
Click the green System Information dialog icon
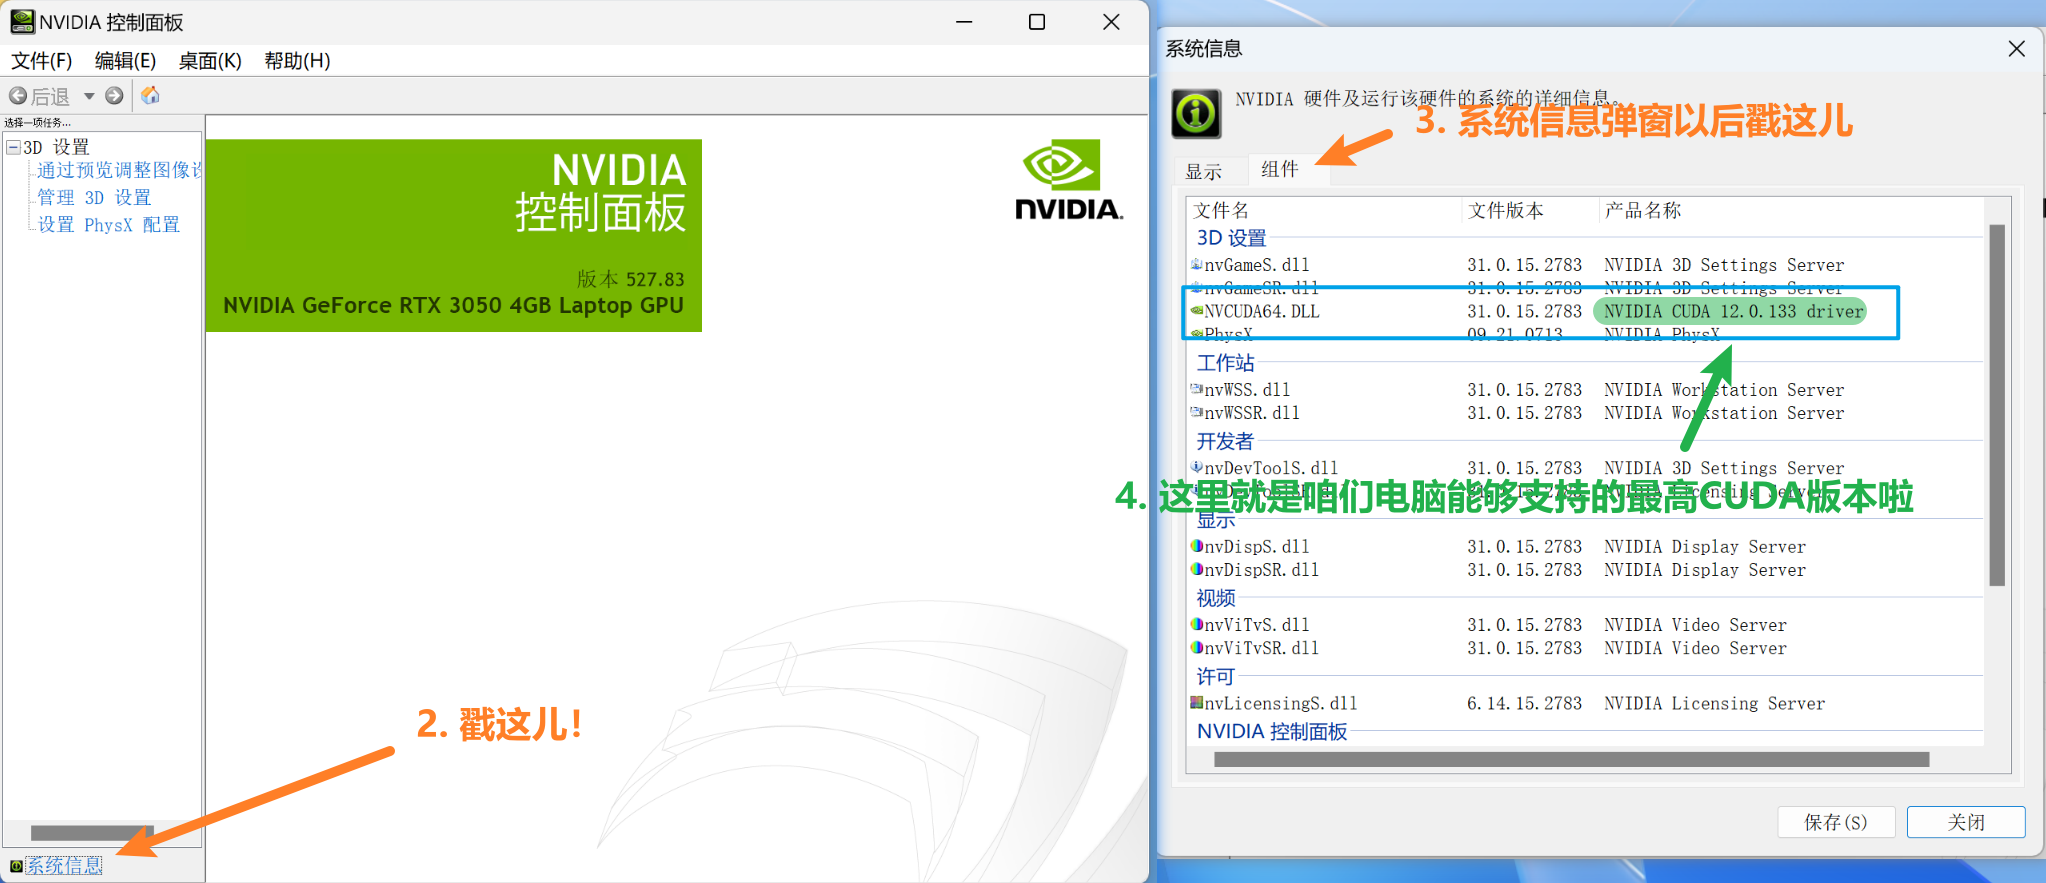[x=1196, y=114]
